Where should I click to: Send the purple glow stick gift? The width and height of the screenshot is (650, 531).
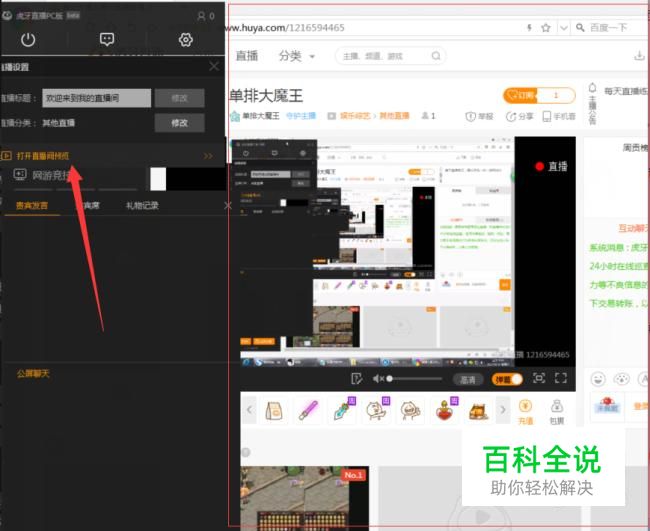(308, 411)
